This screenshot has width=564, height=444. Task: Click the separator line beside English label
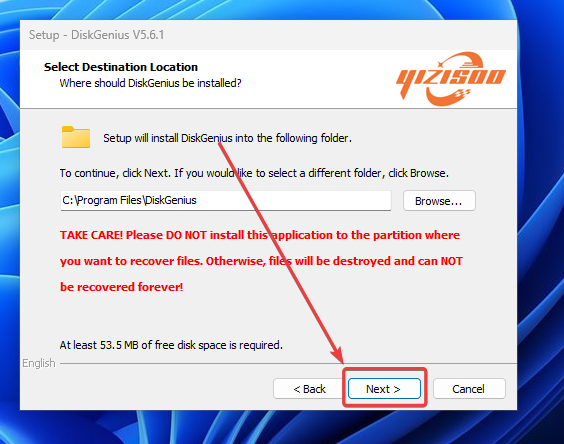288,363
